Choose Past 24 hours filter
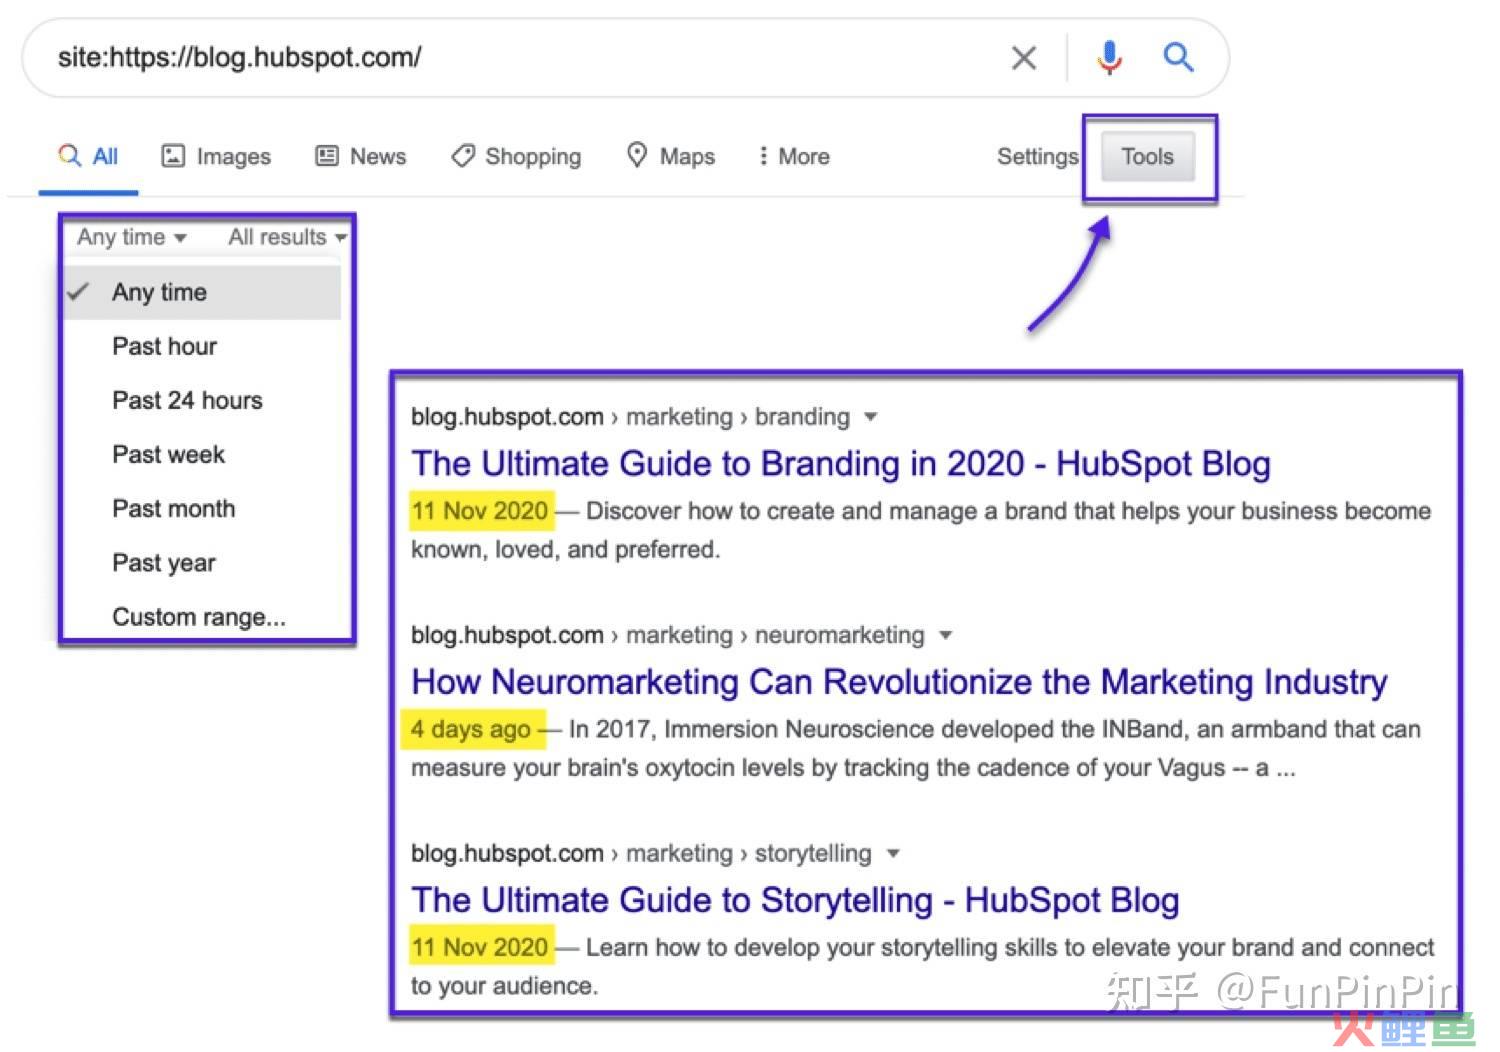 click(x=187, y=400)
